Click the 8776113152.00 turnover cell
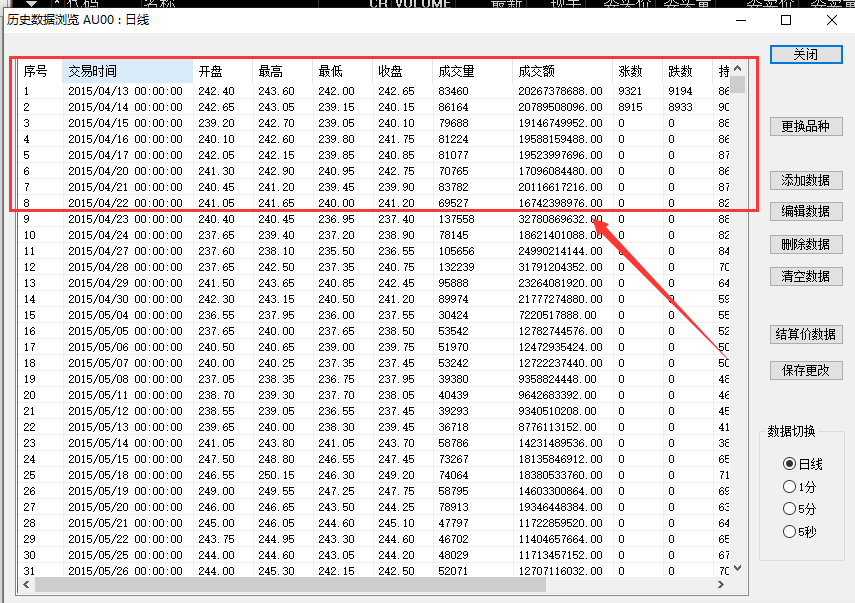This screenshot has width=855, height=603. [x=557, y=427]
